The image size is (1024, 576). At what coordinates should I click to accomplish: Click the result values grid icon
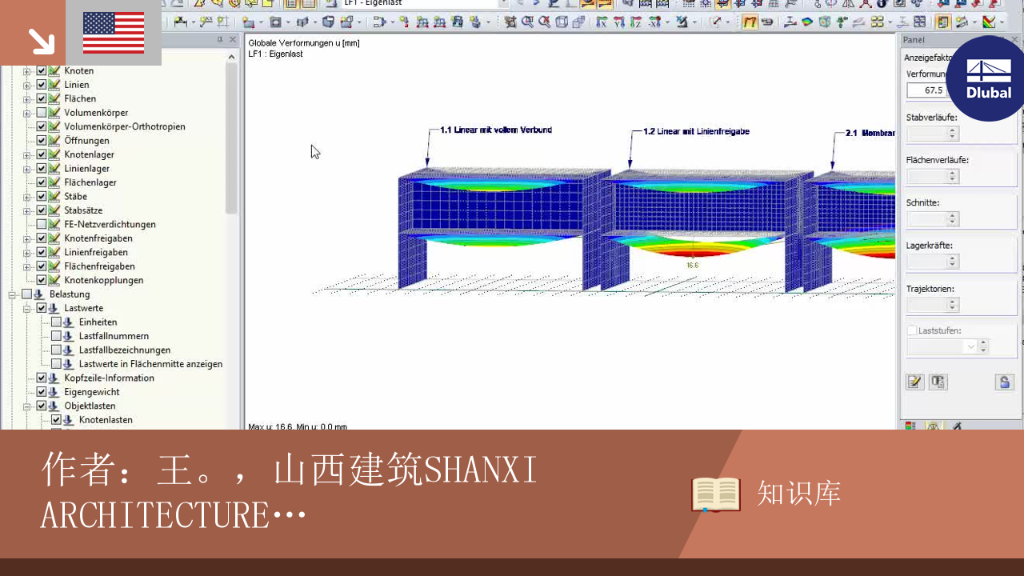pos(876,22)
